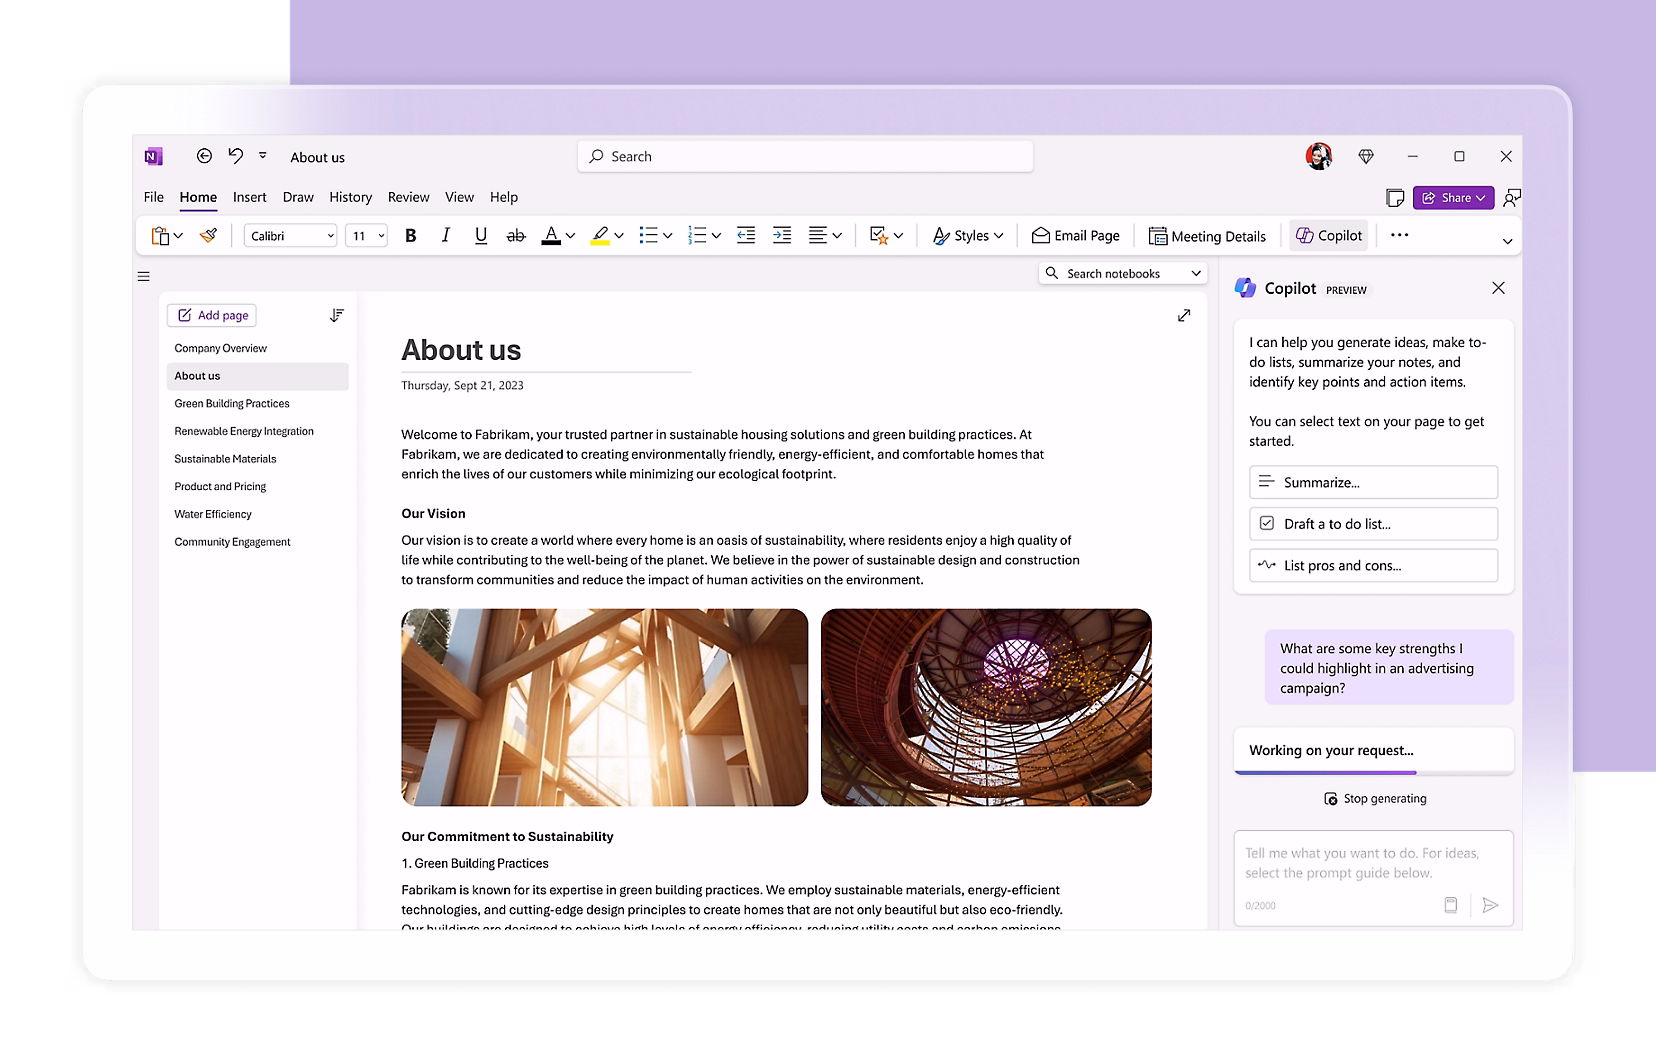Apply strikethrough formatting icon
Image resolution: width=1656 pixels, height=1062 pixels.
coord(516,236)
